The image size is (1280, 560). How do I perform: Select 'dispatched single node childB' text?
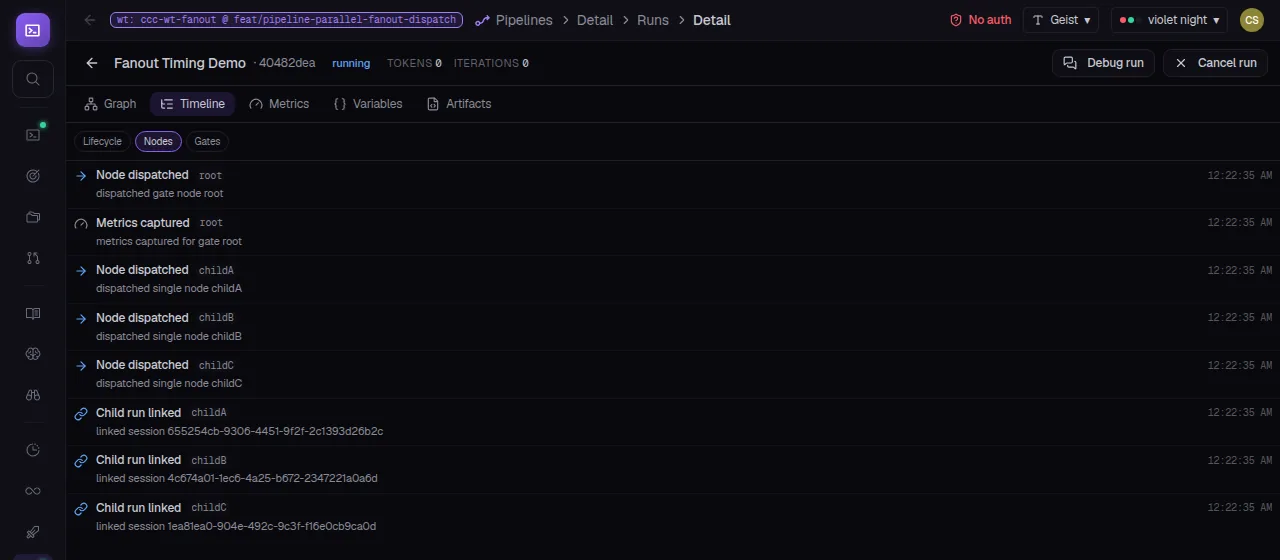pos(169,336)
